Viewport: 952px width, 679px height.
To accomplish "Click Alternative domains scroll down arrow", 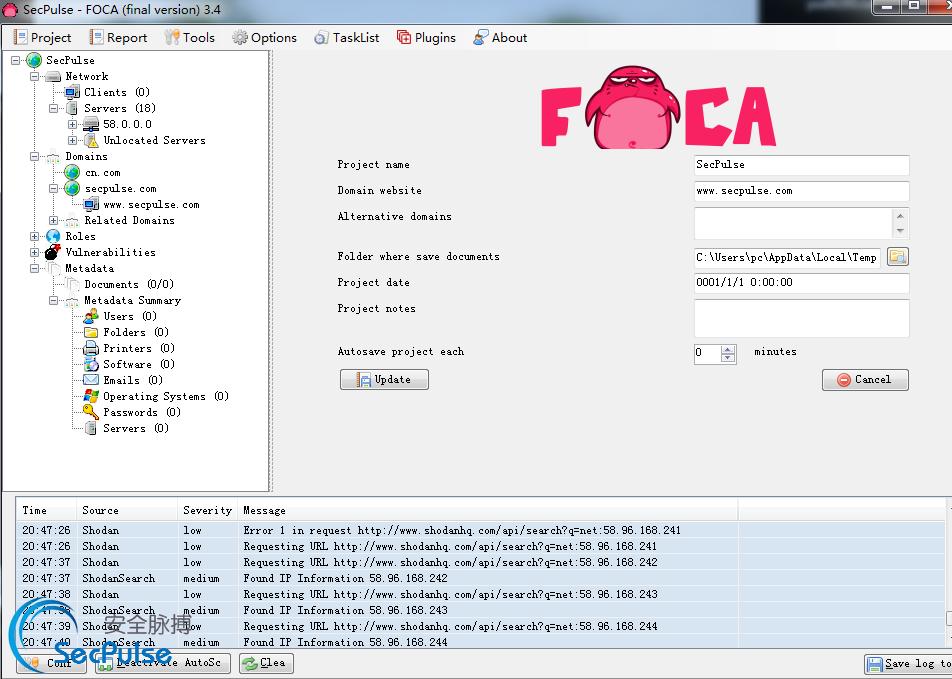I will (900, 231).
